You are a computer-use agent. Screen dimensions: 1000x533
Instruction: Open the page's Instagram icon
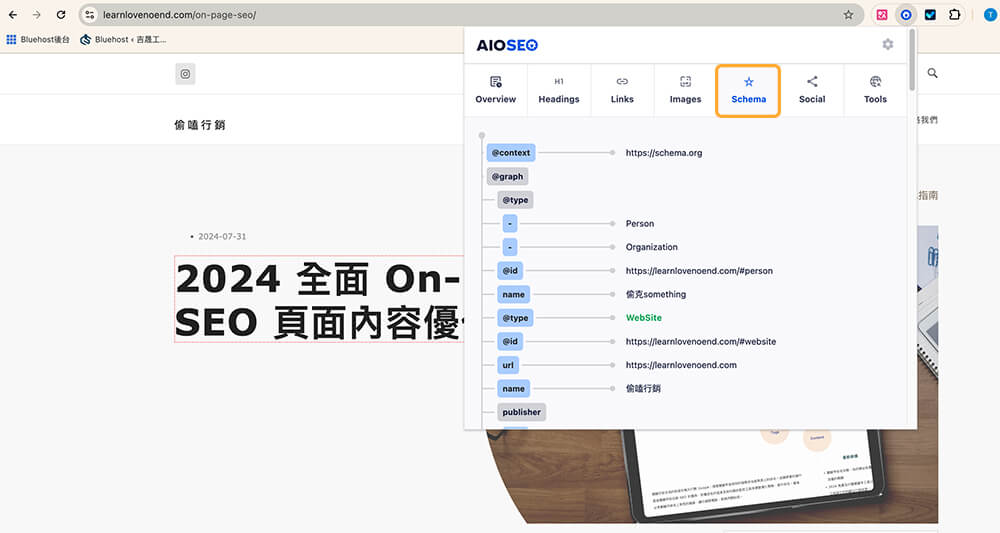pyautogui.click(x=185, y=74)
